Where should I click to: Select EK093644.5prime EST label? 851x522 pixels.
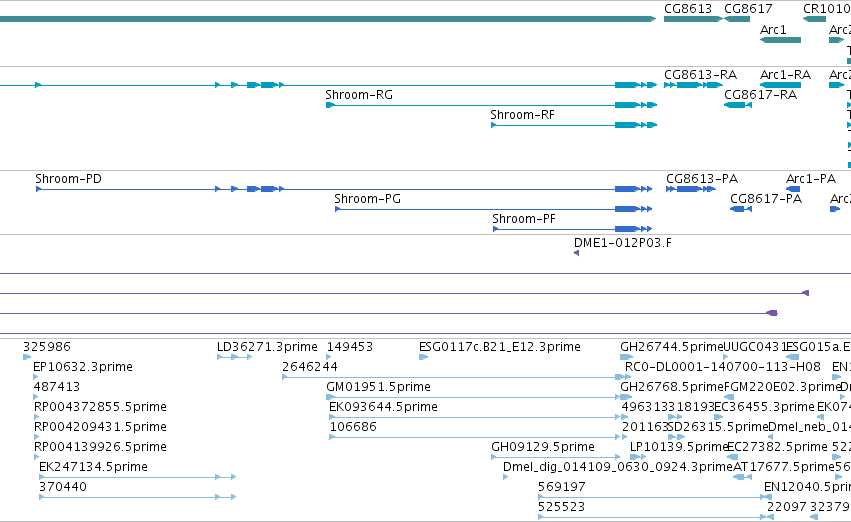(x=383, y=407)
